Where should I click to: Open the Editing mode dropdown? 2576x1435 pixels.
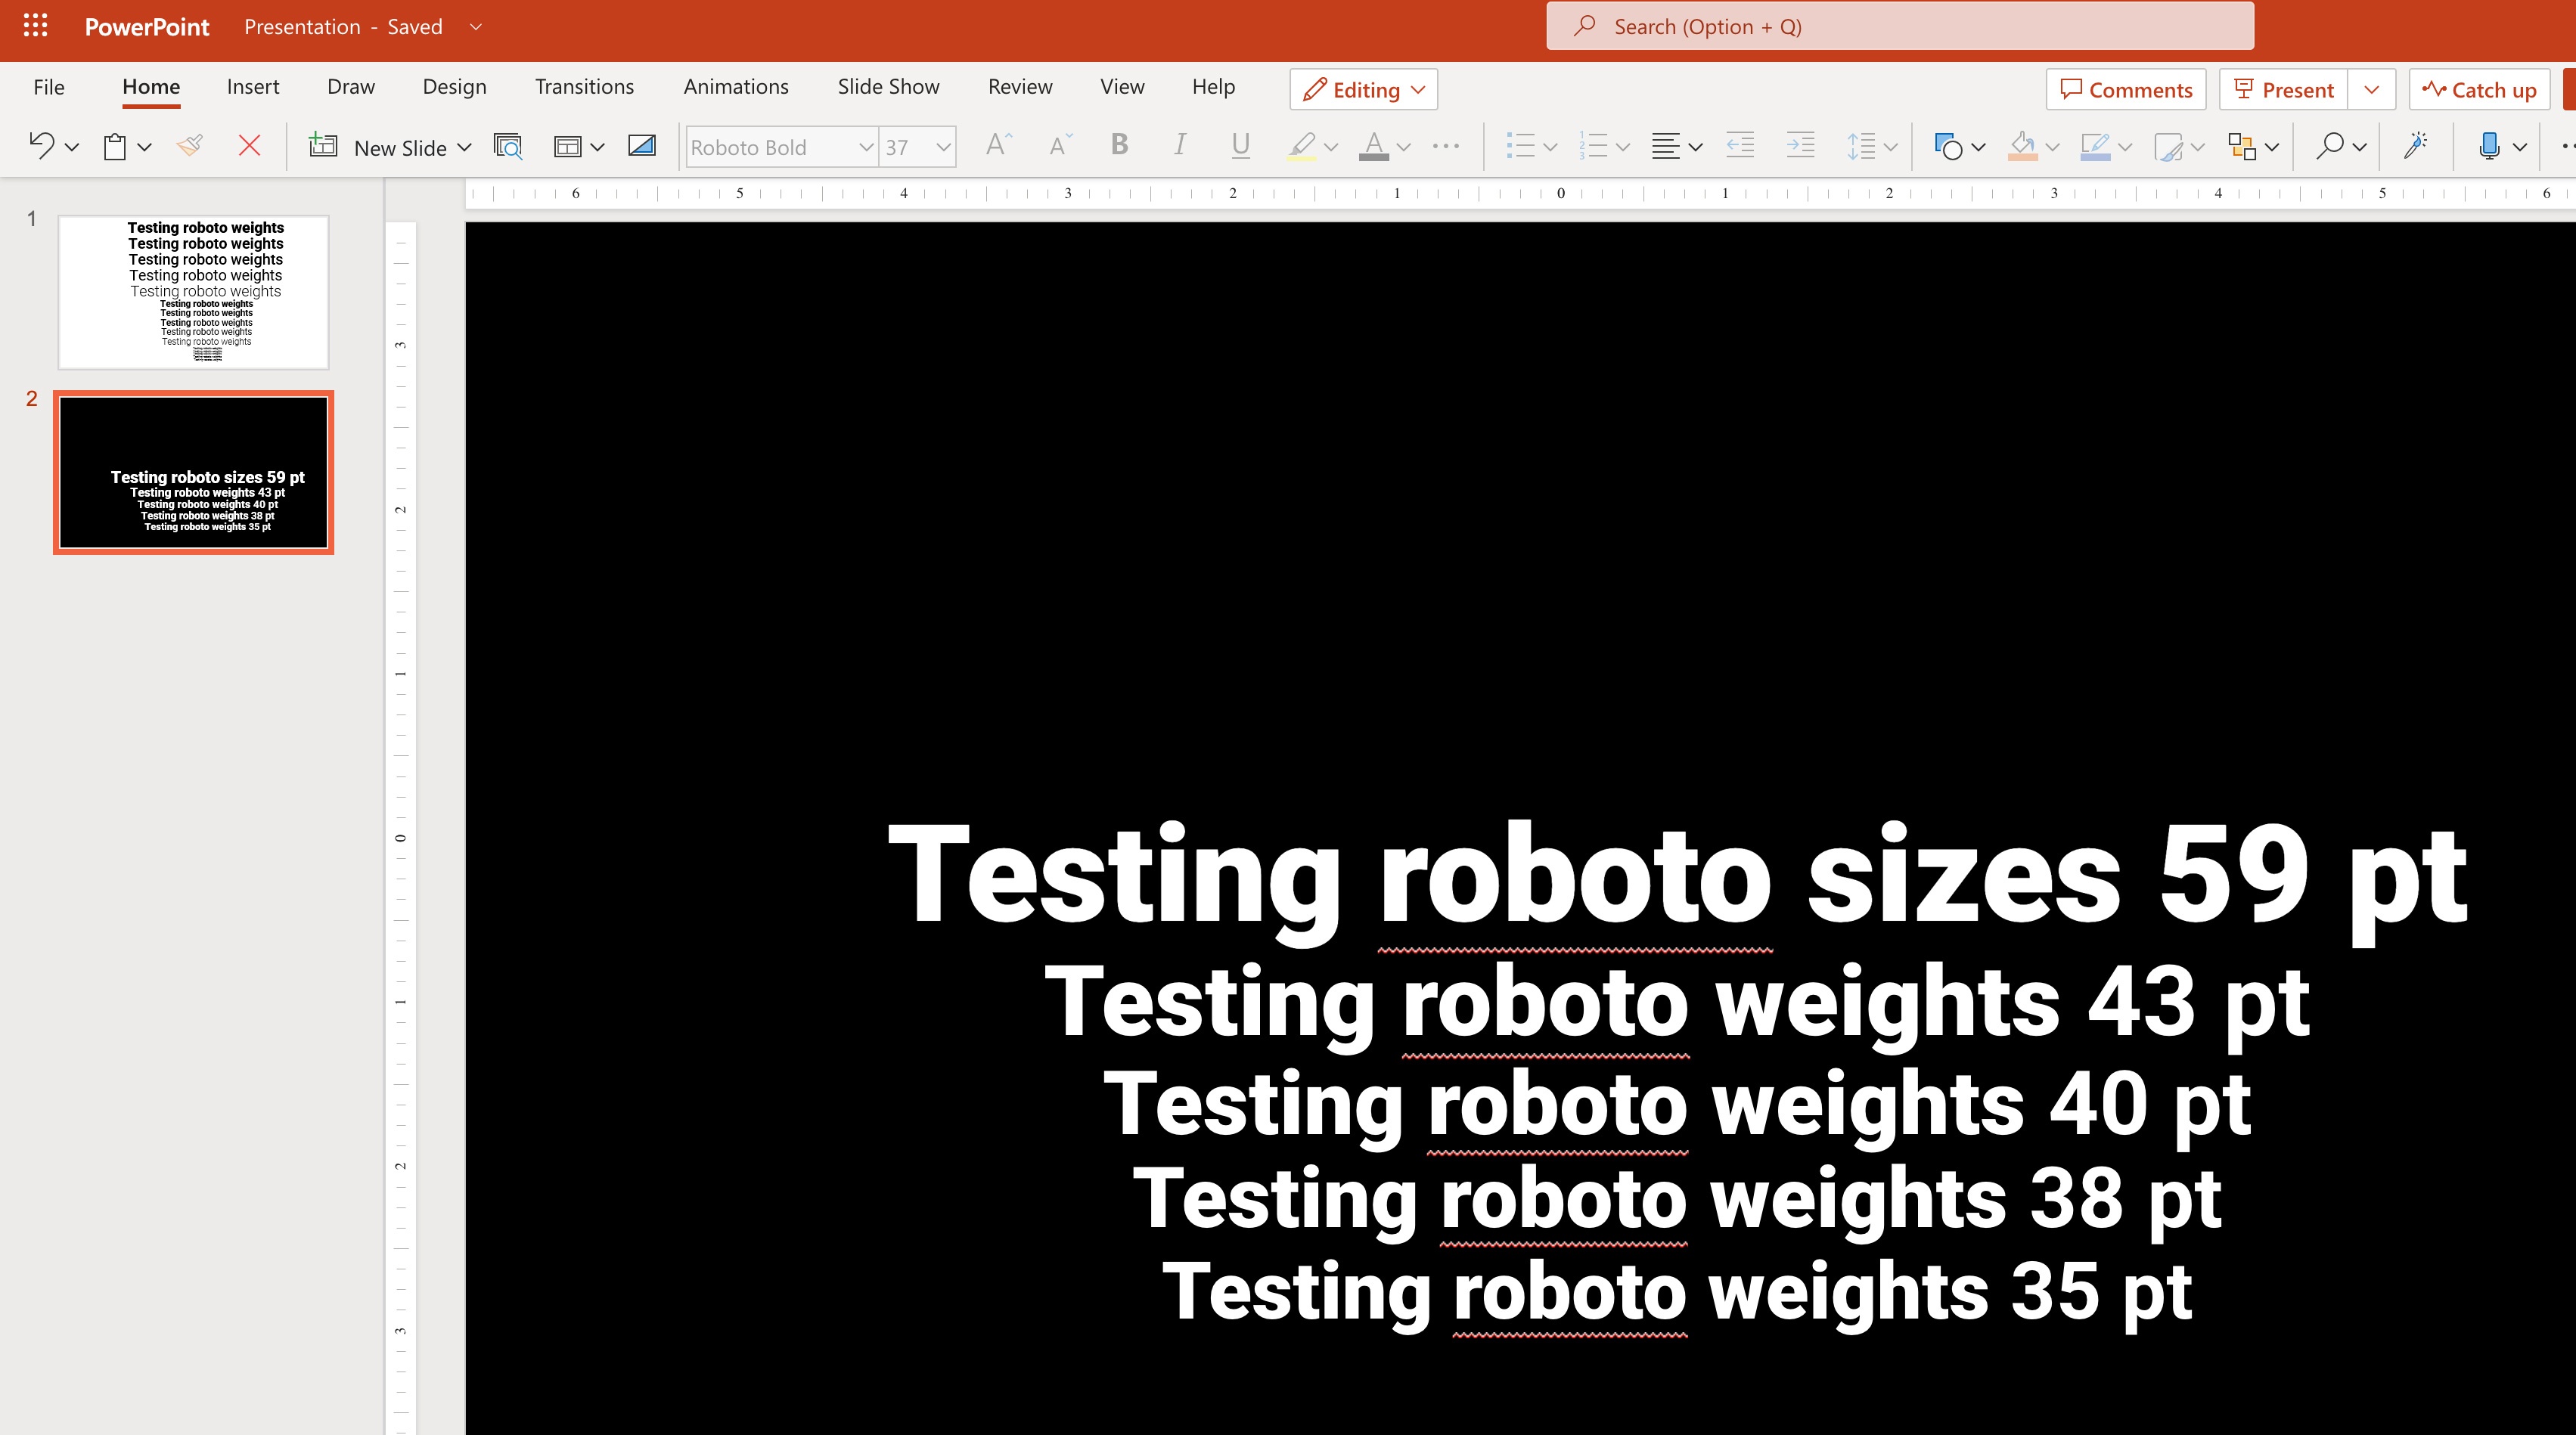coord(1364,89)
